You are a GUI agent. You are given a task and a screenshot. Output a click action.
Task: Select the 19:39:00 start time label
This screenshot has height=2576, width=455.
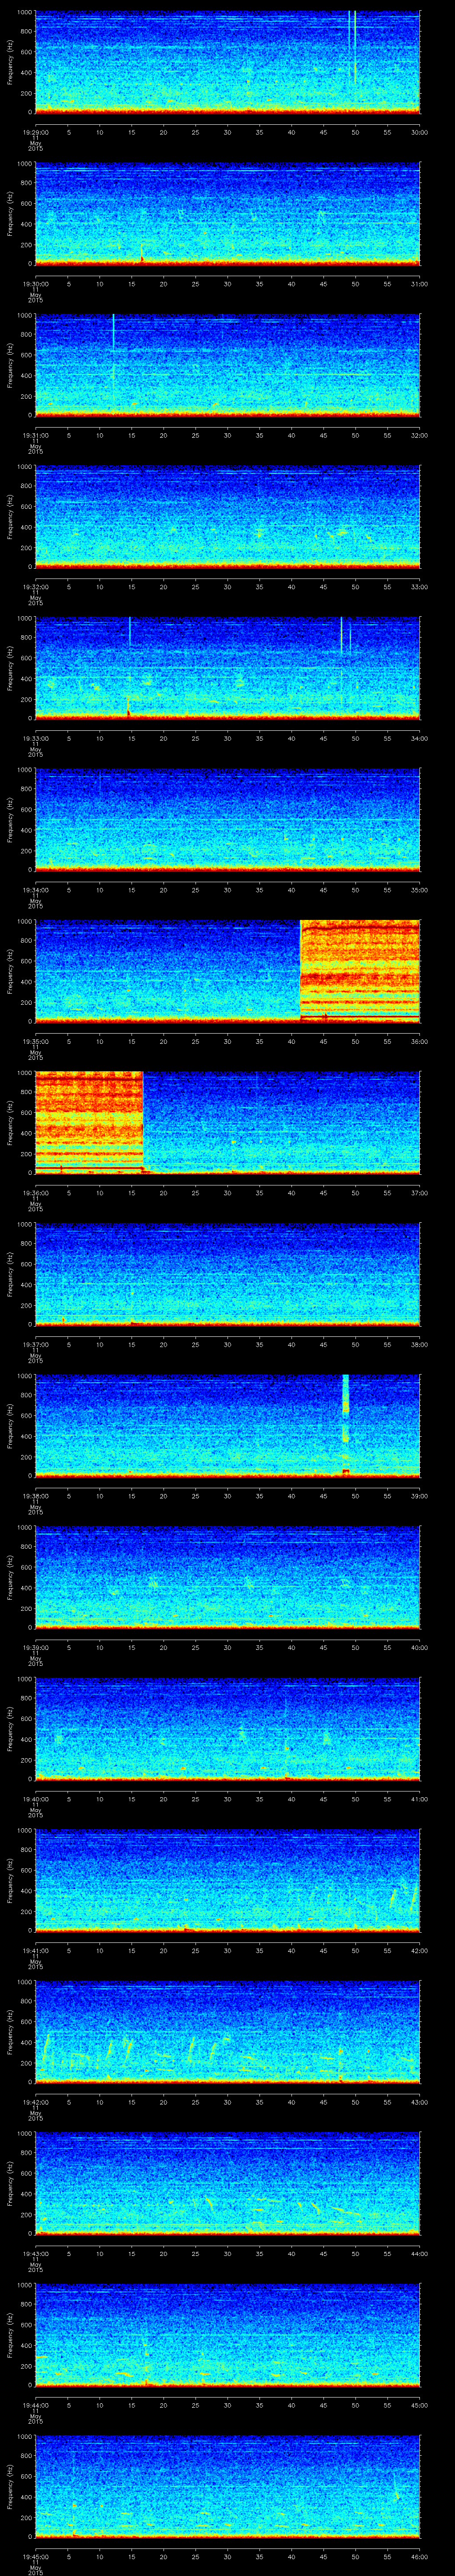point(35,1647)
